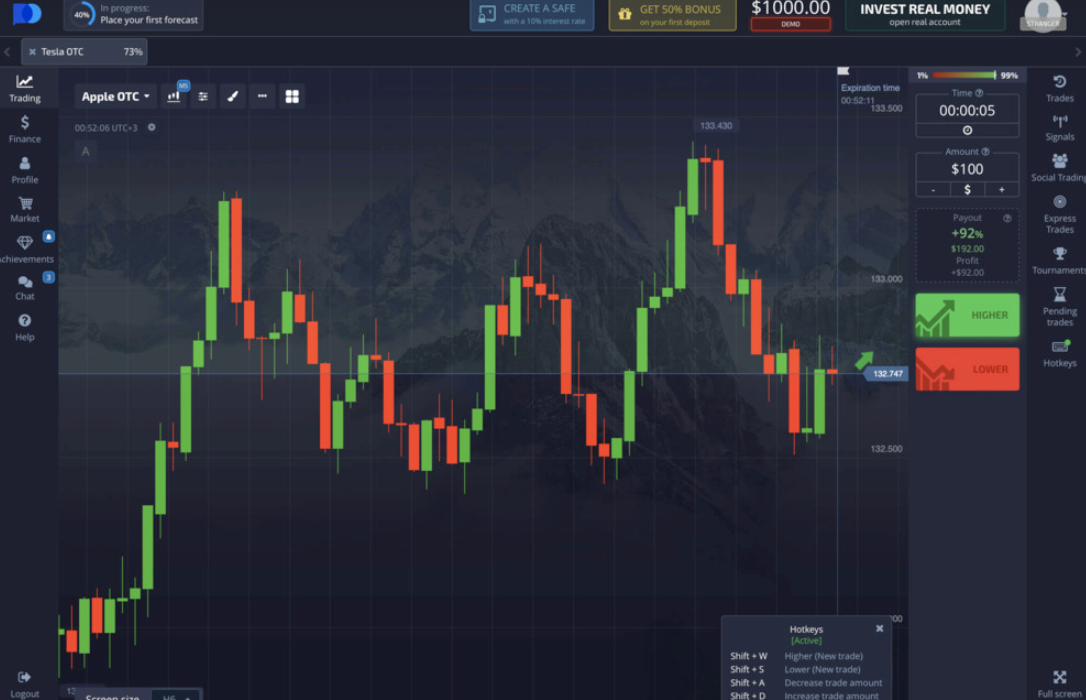Open timezone settings gear beside UTC+3

point(152,127)
